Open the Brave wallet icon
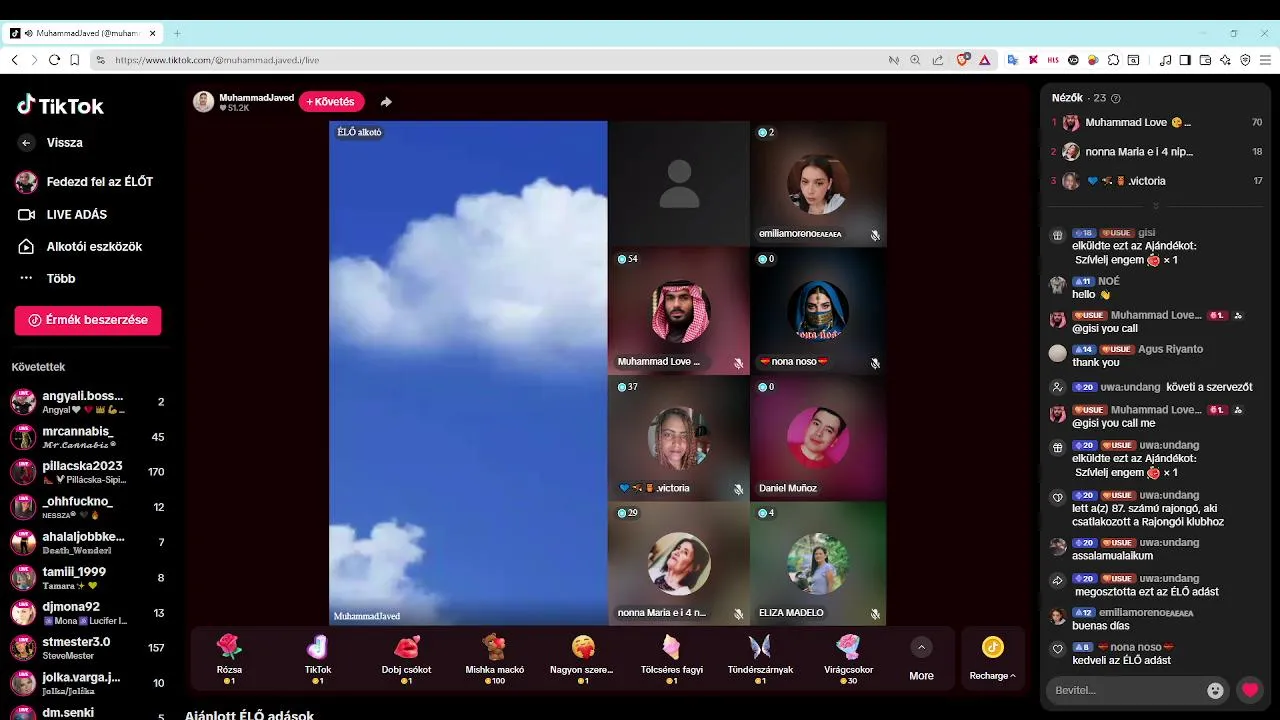Image resolution: width=1280 pixels, height=720 pixels. [x=1205, y=60]
